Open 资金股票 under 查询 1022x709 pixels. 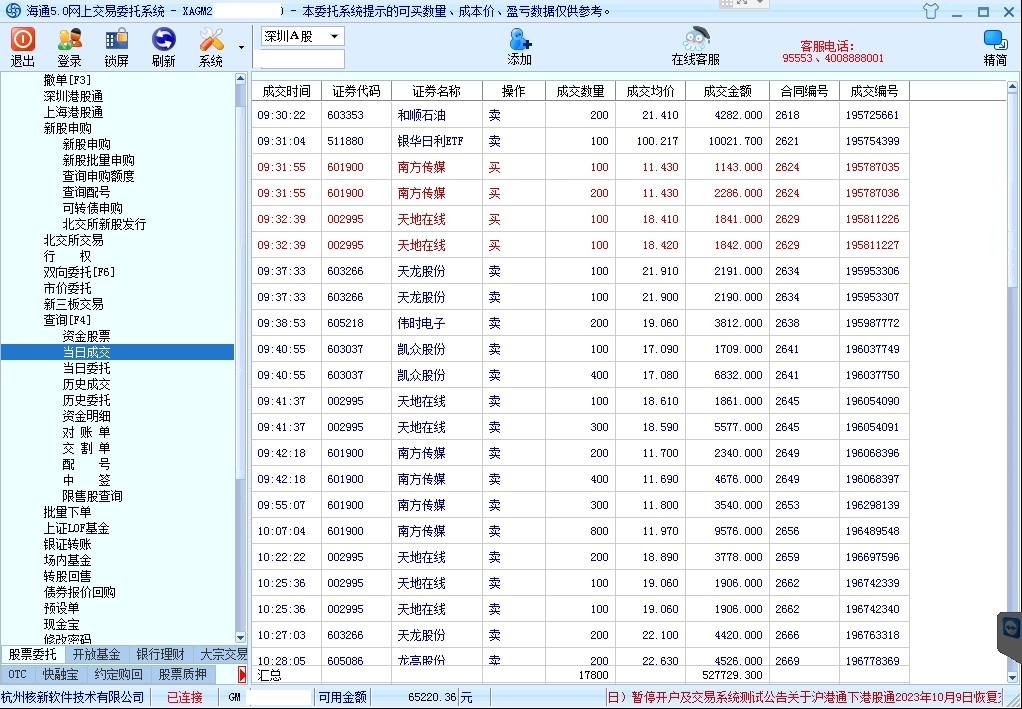[87, 336]
